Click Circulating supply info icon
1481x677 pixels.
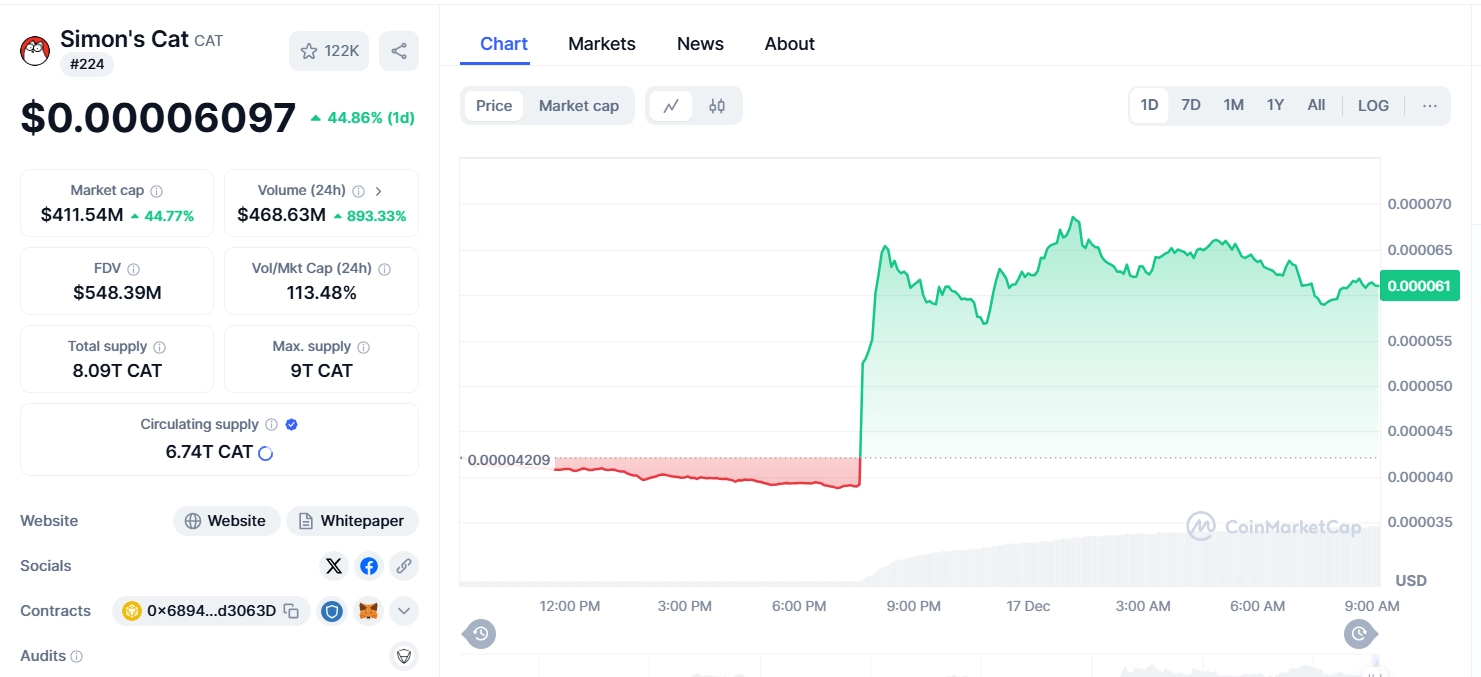(271, 425)
